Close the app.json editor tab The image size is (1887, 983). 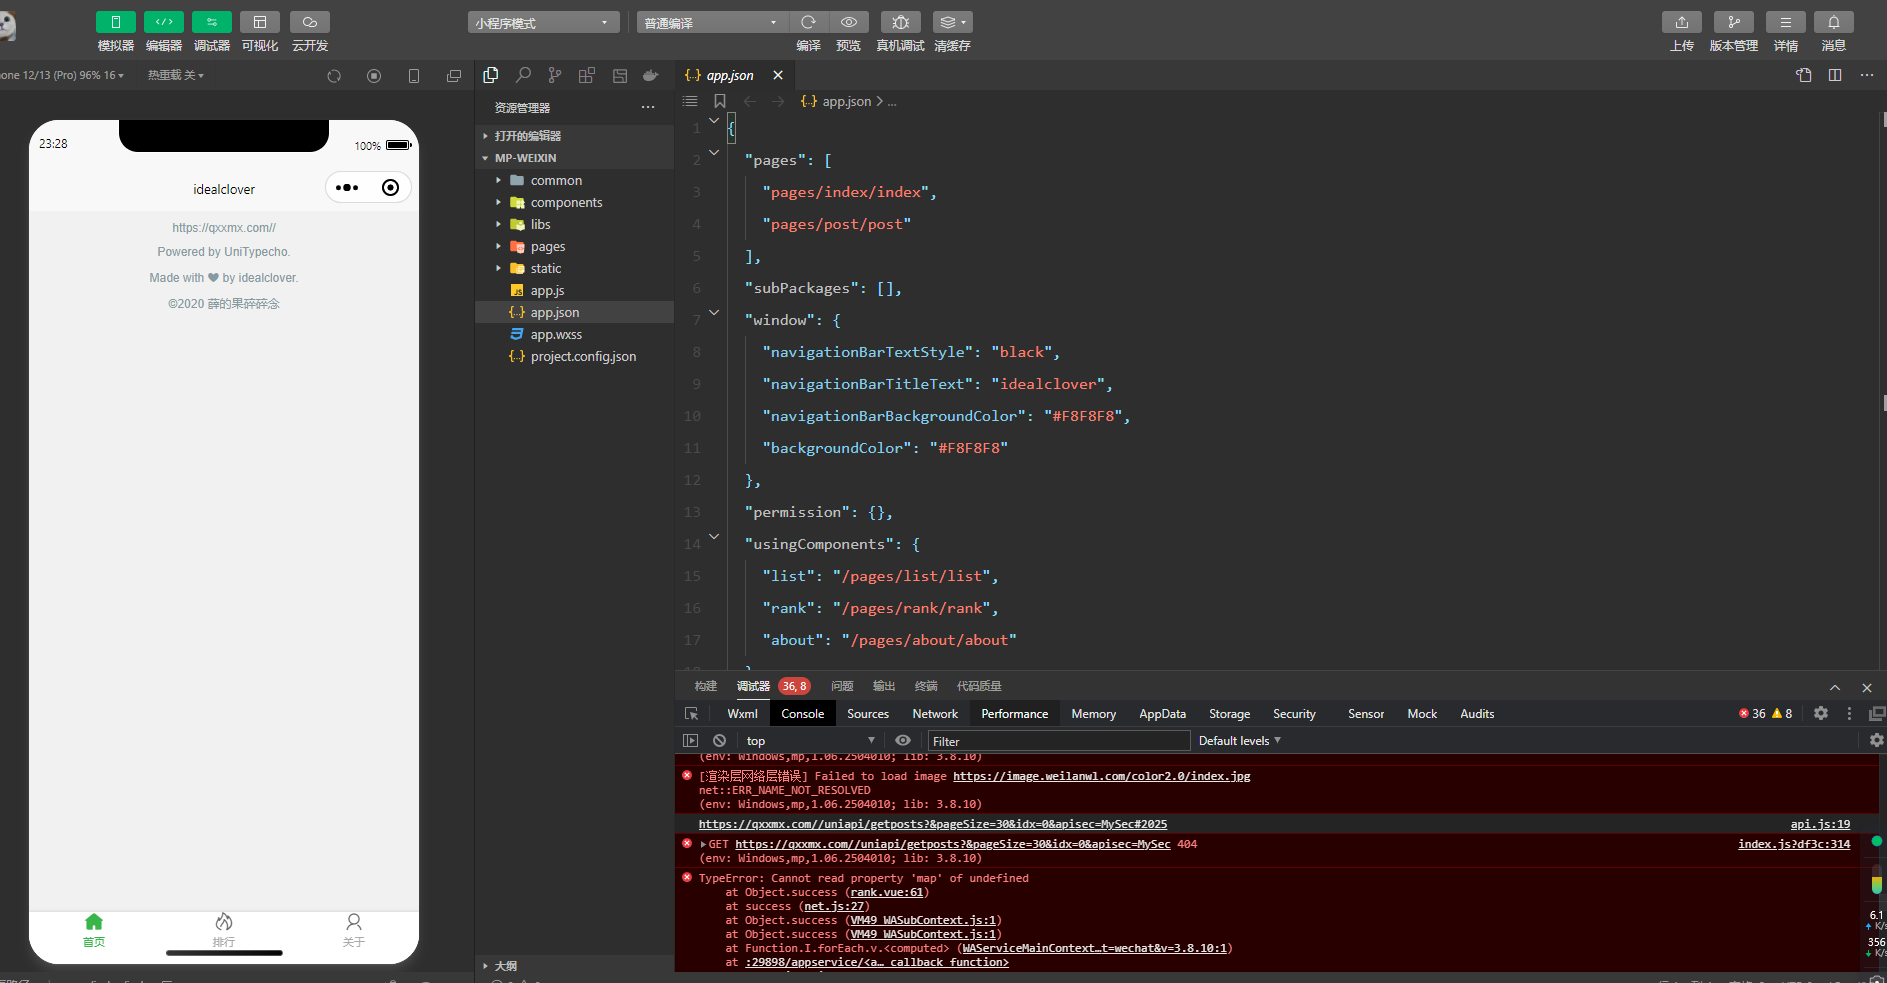click(778, 75)
